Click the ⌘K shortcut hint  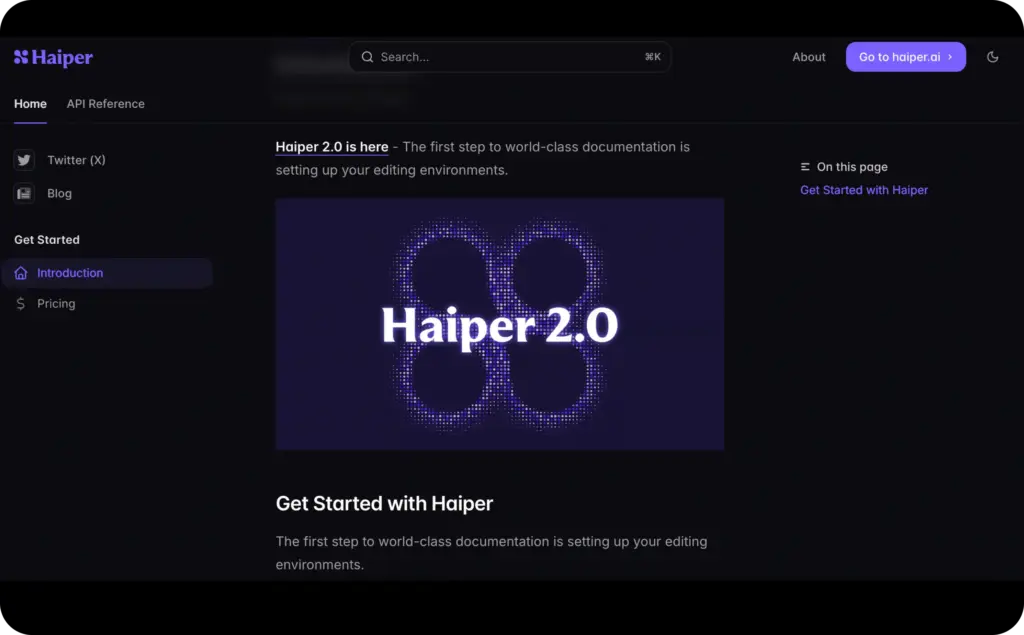pyautogui.click(x=652, y=57)
